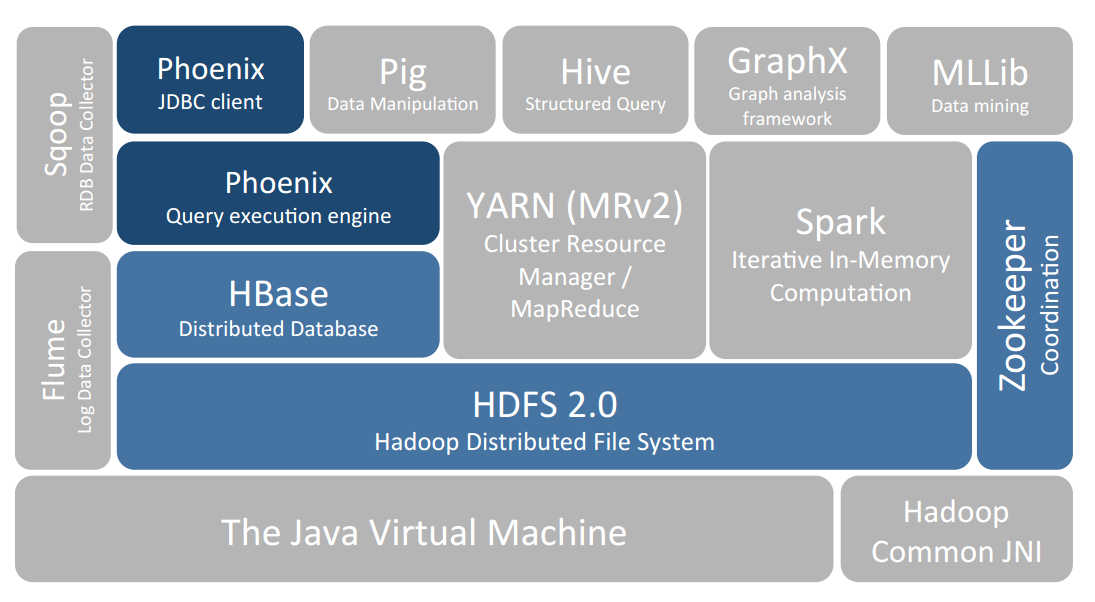Select the Phoenix Query execution engine block
1095x602 pixels.
pos(278,193)
